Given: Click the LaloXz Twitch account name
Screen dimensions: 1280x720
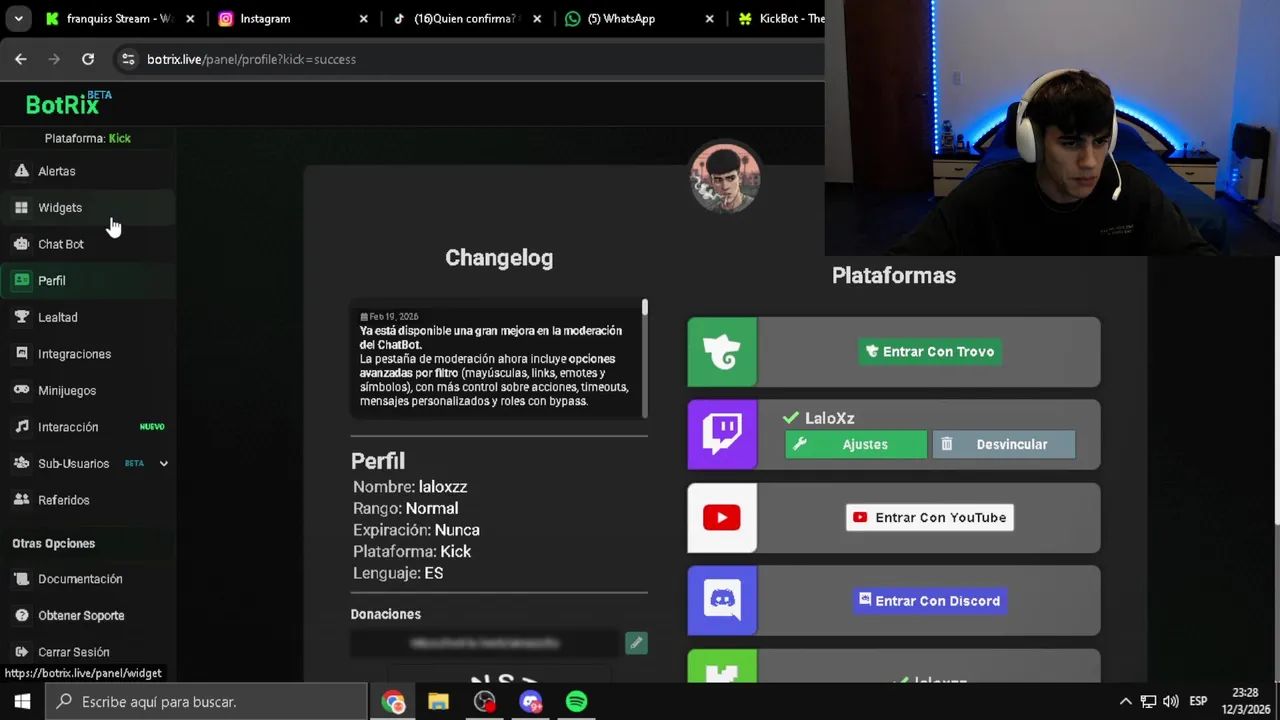Looking at the screenshot, I should click(829, 419).
